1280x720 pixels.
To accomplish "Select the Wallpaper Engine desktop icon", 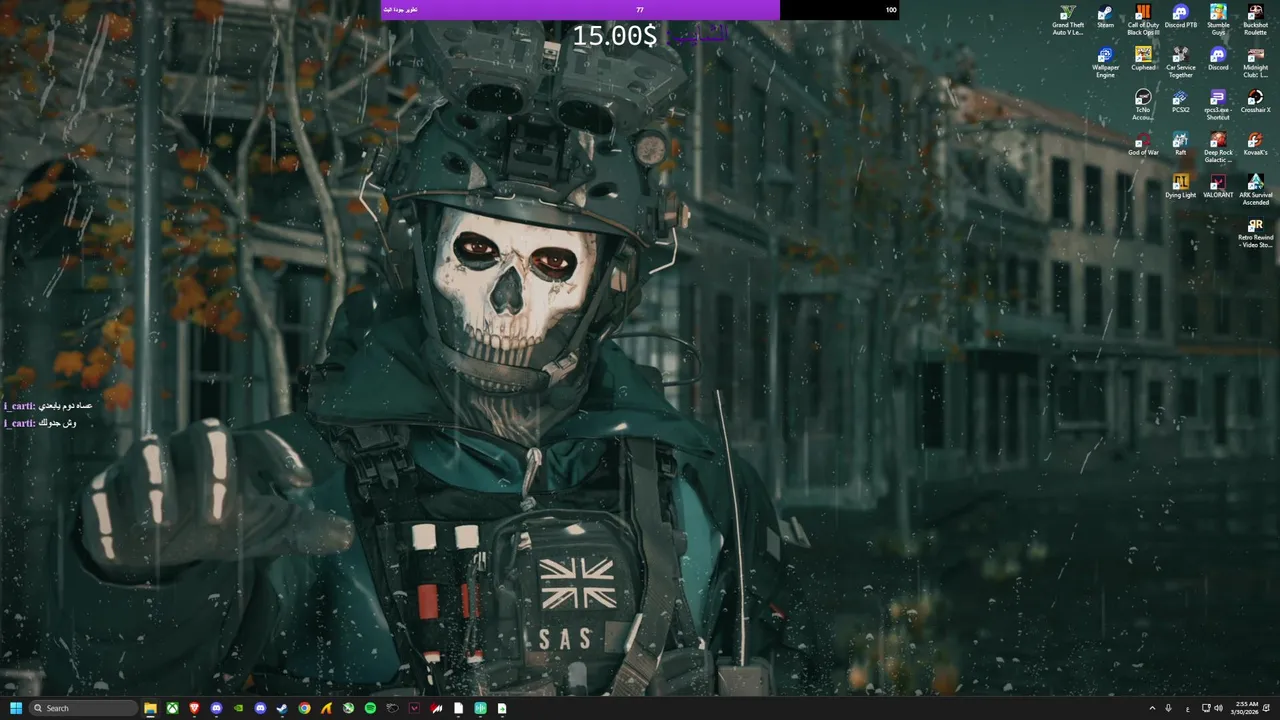I will [x=1105, y=62].
